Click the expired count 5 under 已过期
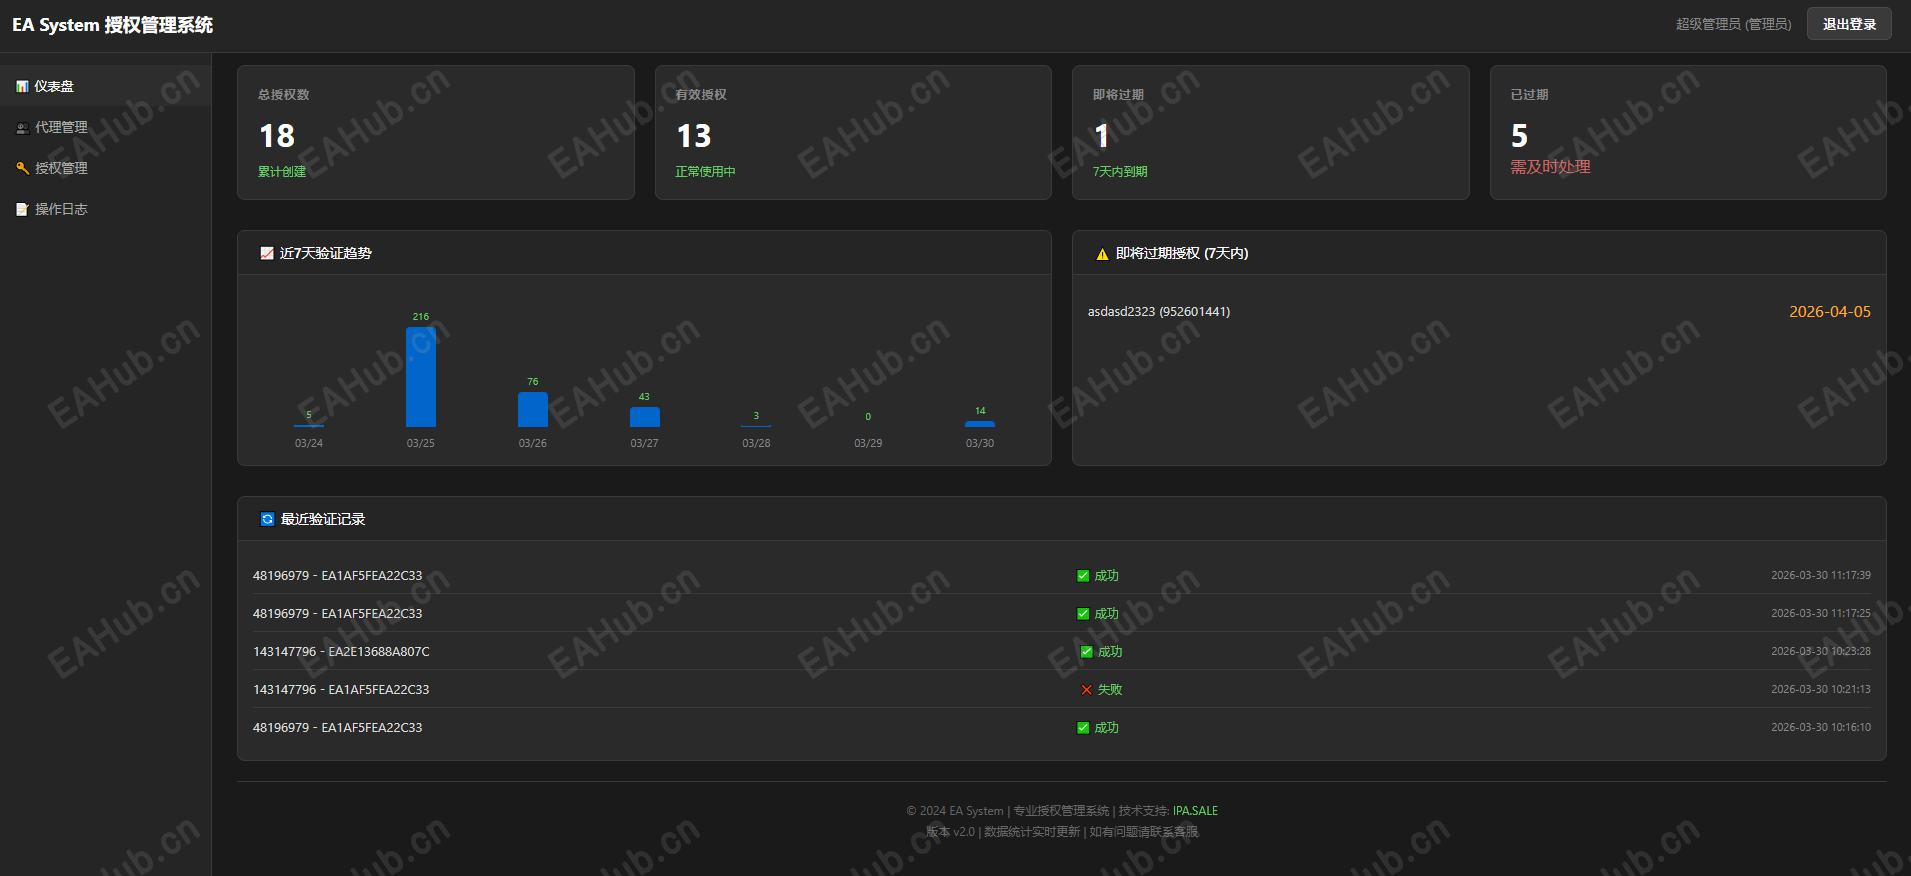This screenshot has height=876, width=1911. (1519, 135)
